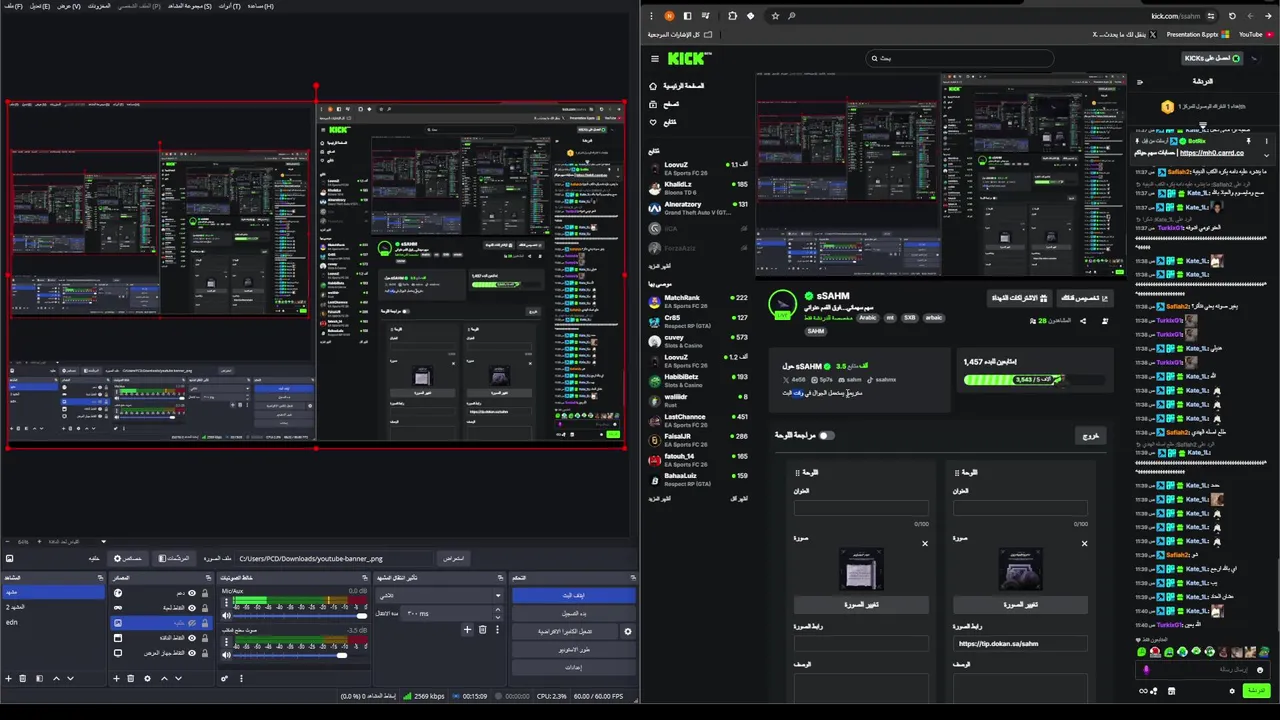
Task: Move source up in sources panel
Action: 164,678
